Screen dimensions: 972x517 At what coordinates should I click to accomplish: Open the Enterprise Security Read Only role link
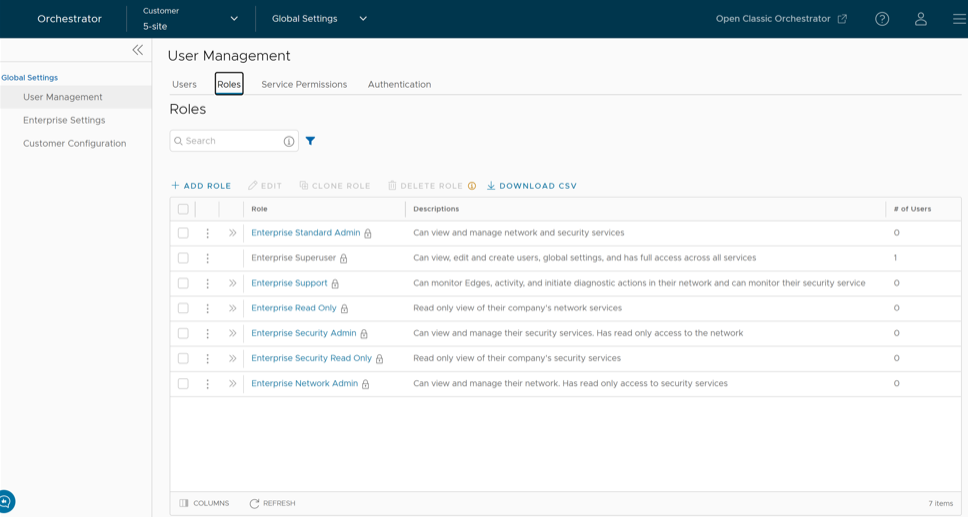(311, 358)
